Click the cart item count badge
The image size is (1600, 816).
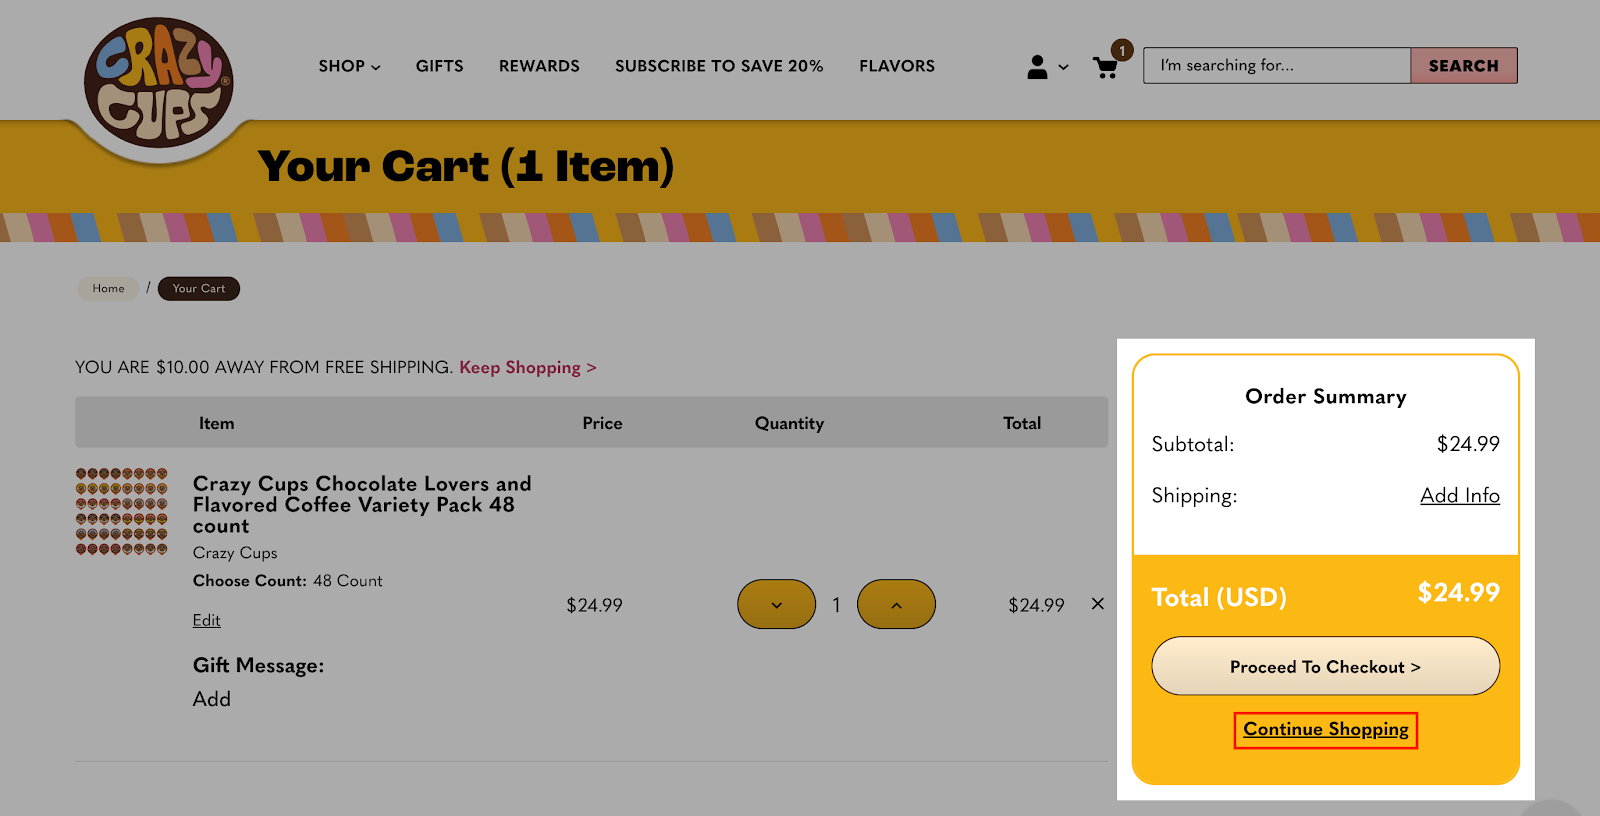[1121, 49]
